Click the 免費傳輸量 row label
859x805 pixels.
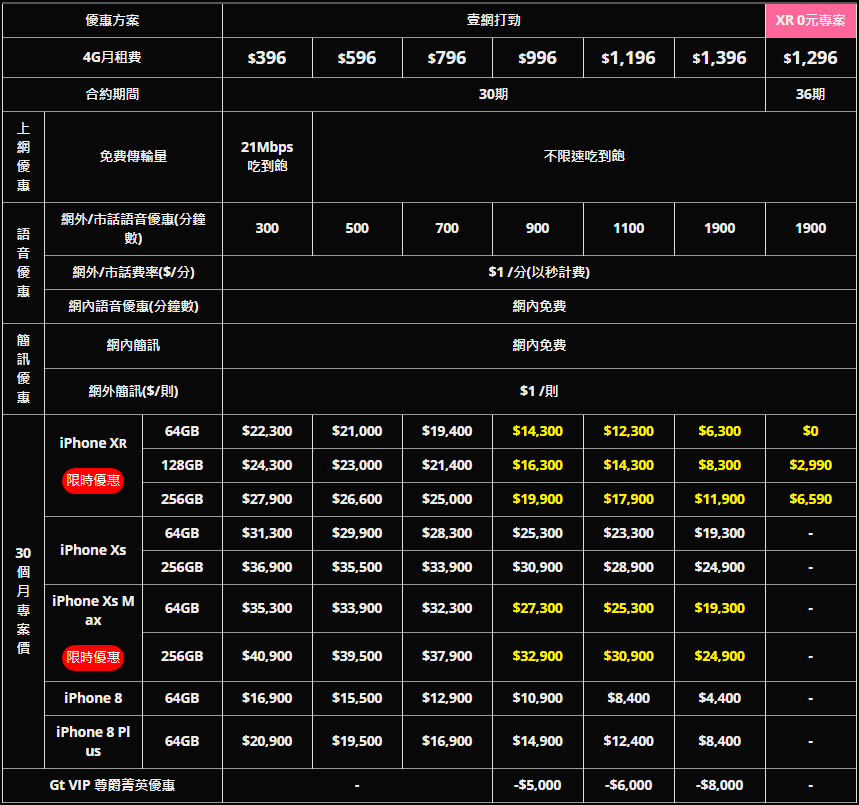coord(133,157)
